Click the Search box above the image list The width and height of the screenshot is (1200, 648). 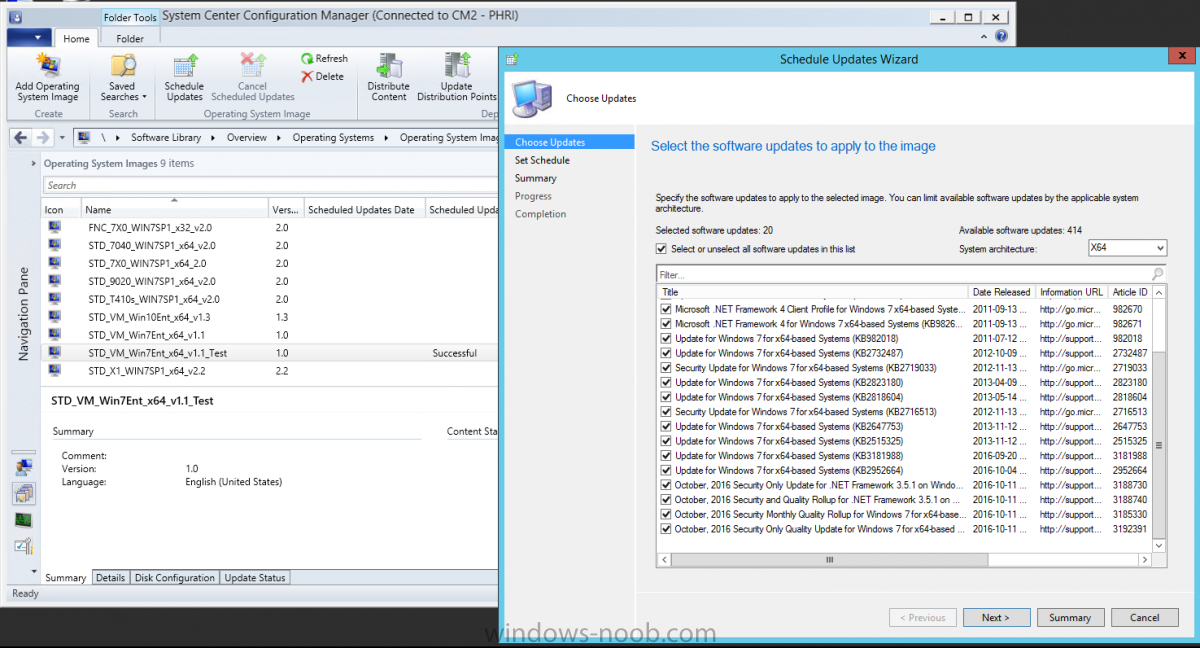(x=270, y=185)
